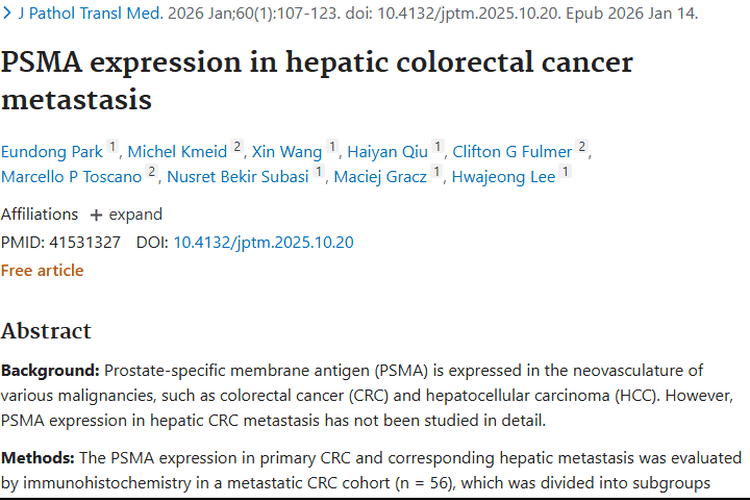Open author Eundong Park's link

click(51, 152)
